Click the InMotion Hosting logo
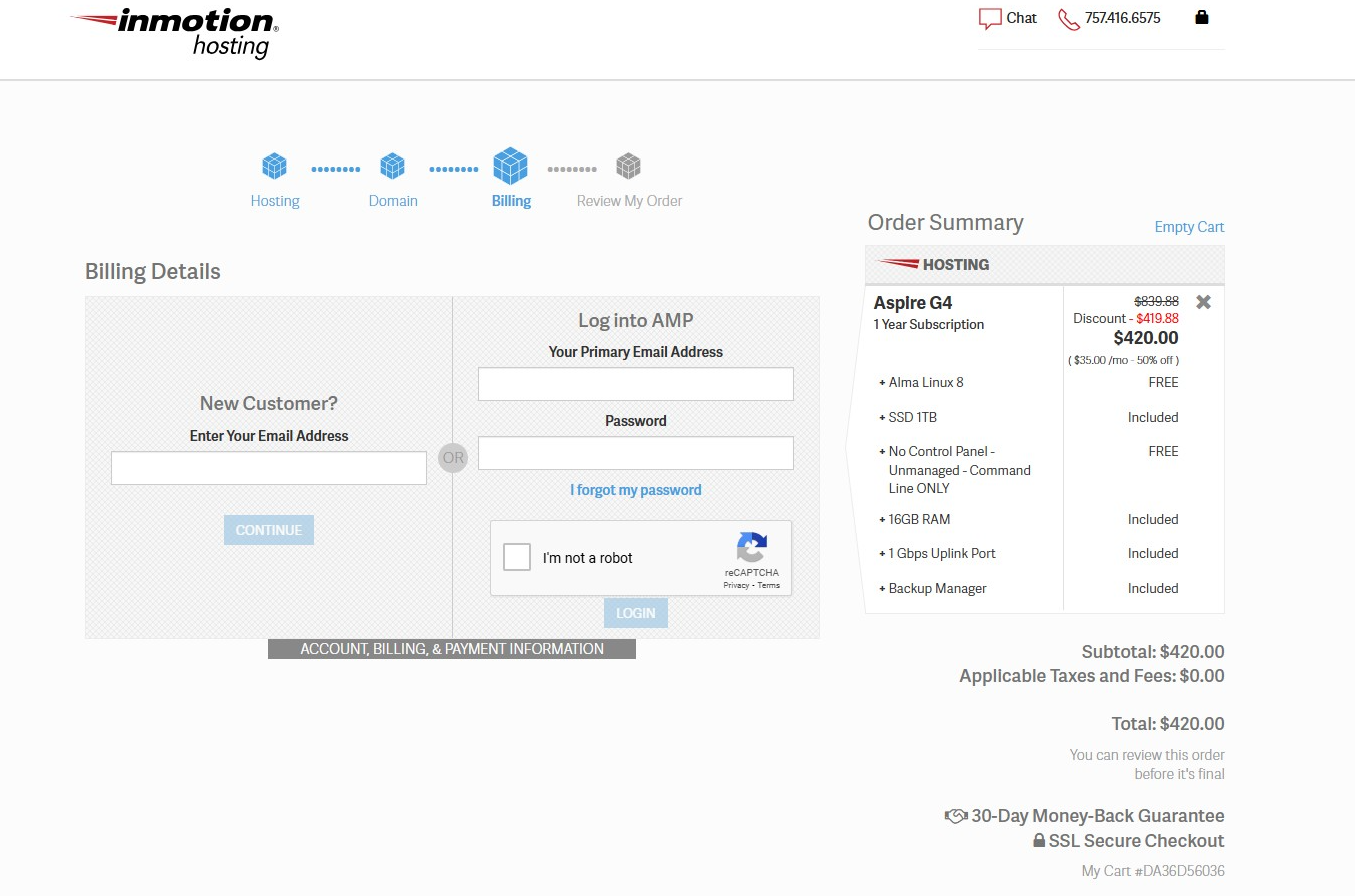Screen dimensions: 1355x896 pos(174,33)
